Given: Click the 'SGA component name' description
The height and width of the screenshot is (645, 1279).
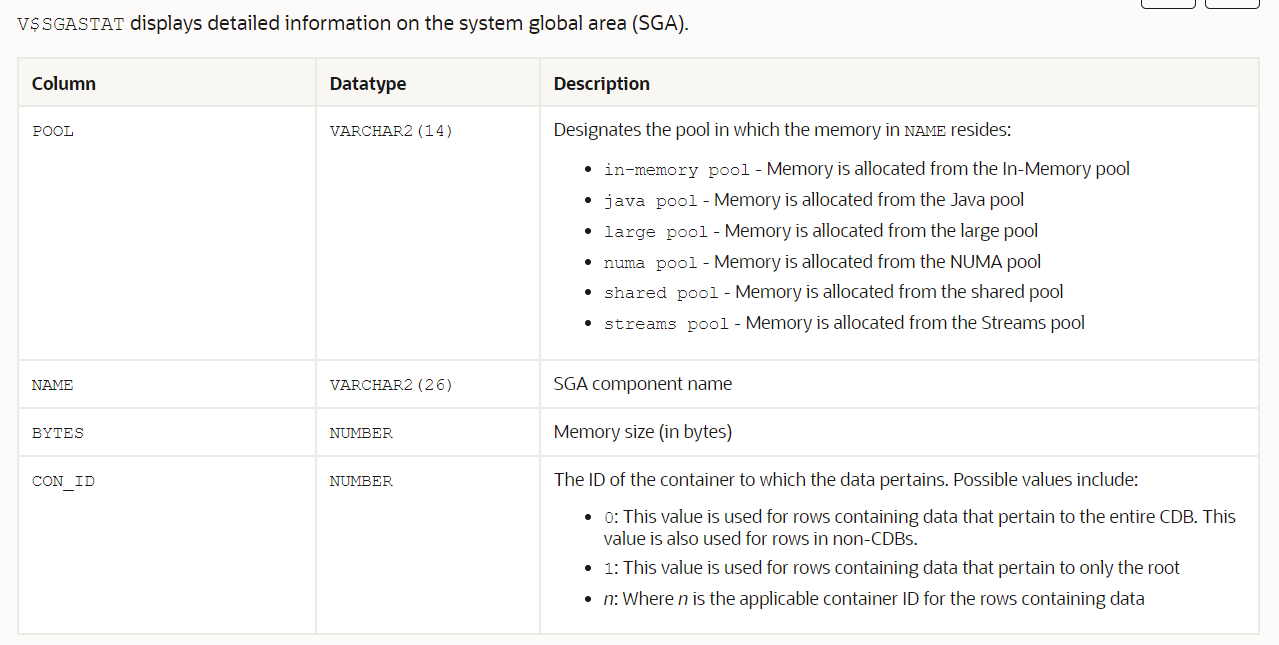Looking at the screenshot, I should point(642,384).
